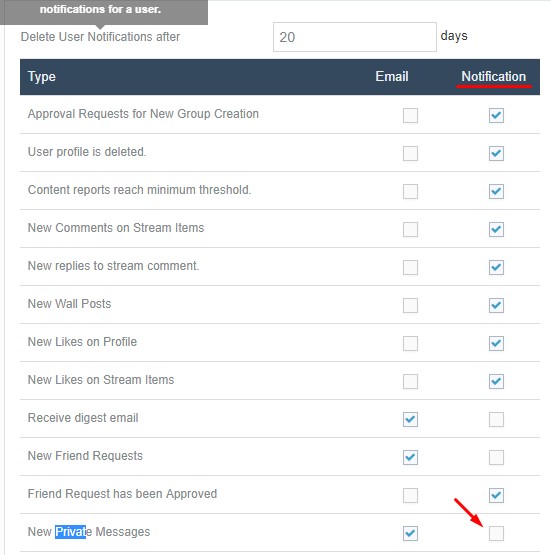Check Email for Content reports reach minimum threshold

[410, 191]
